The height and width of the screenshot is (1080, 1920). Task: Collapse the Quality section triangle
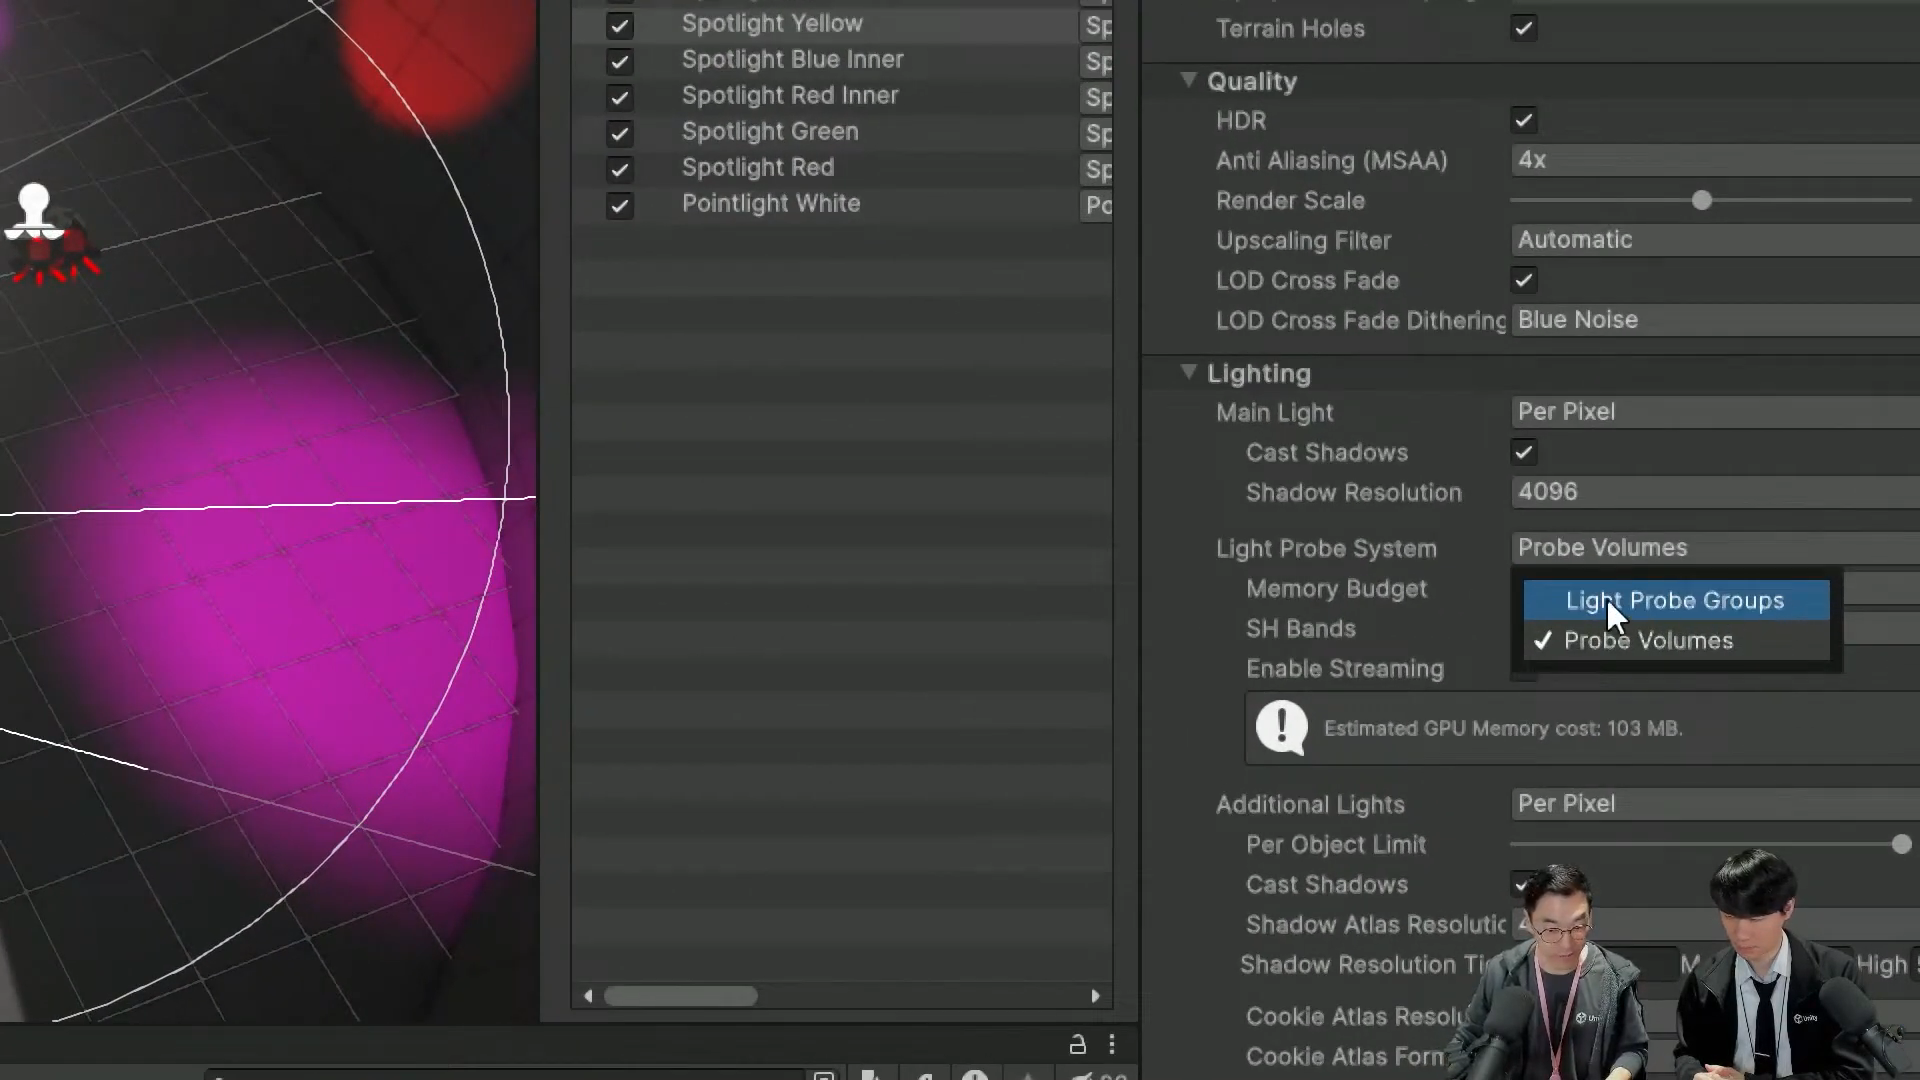tap(1188, 80)
